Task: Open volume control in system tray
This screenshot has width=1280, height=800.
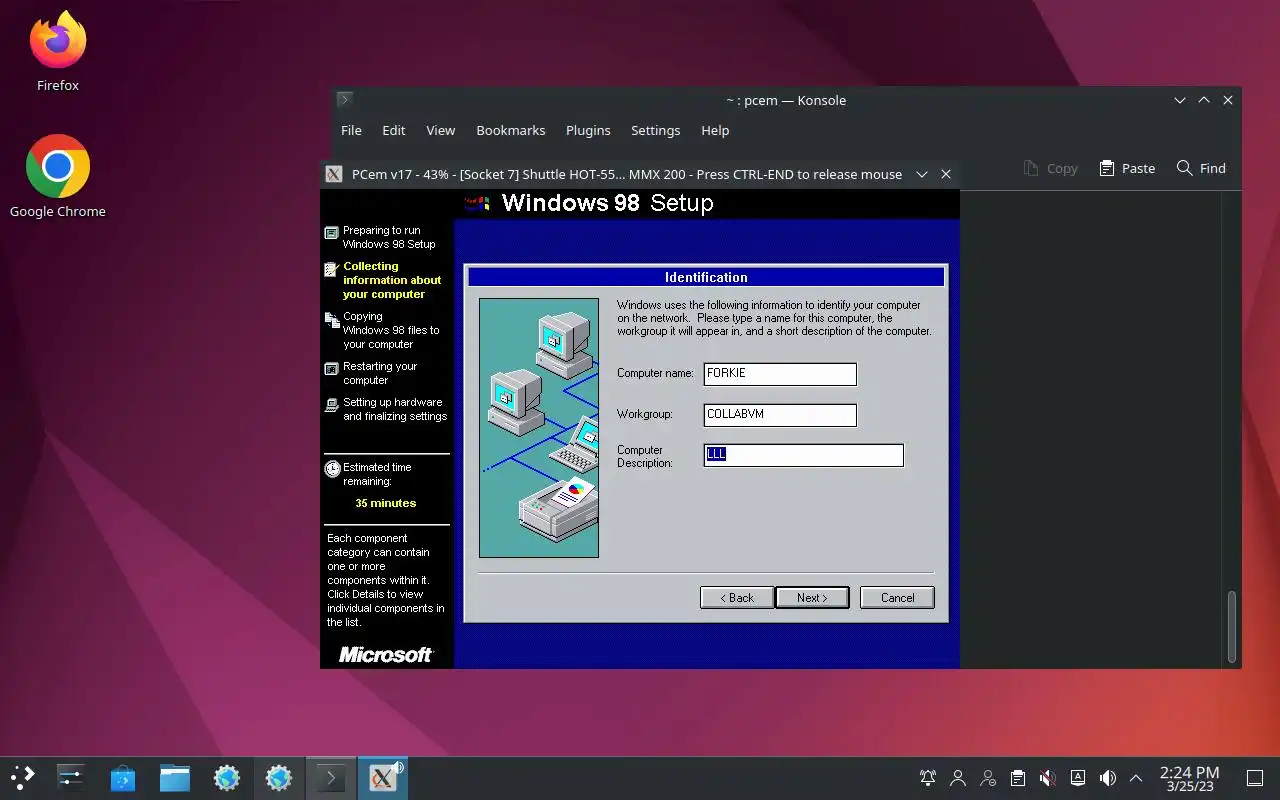Action: [1108, 778]
